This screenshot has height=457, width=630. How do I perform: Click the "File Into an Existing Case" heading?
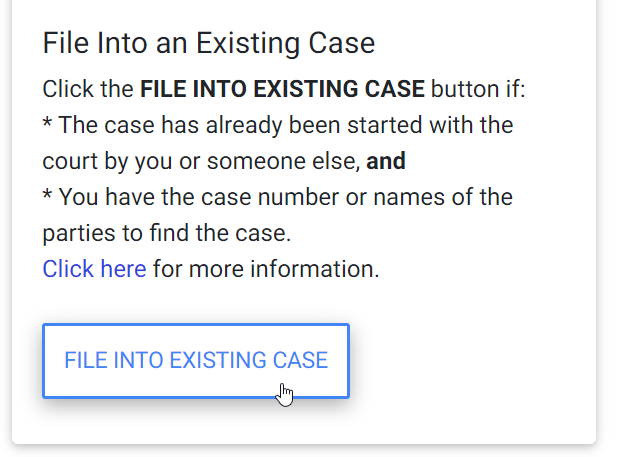pyautogui.click(x=208, y=44)
